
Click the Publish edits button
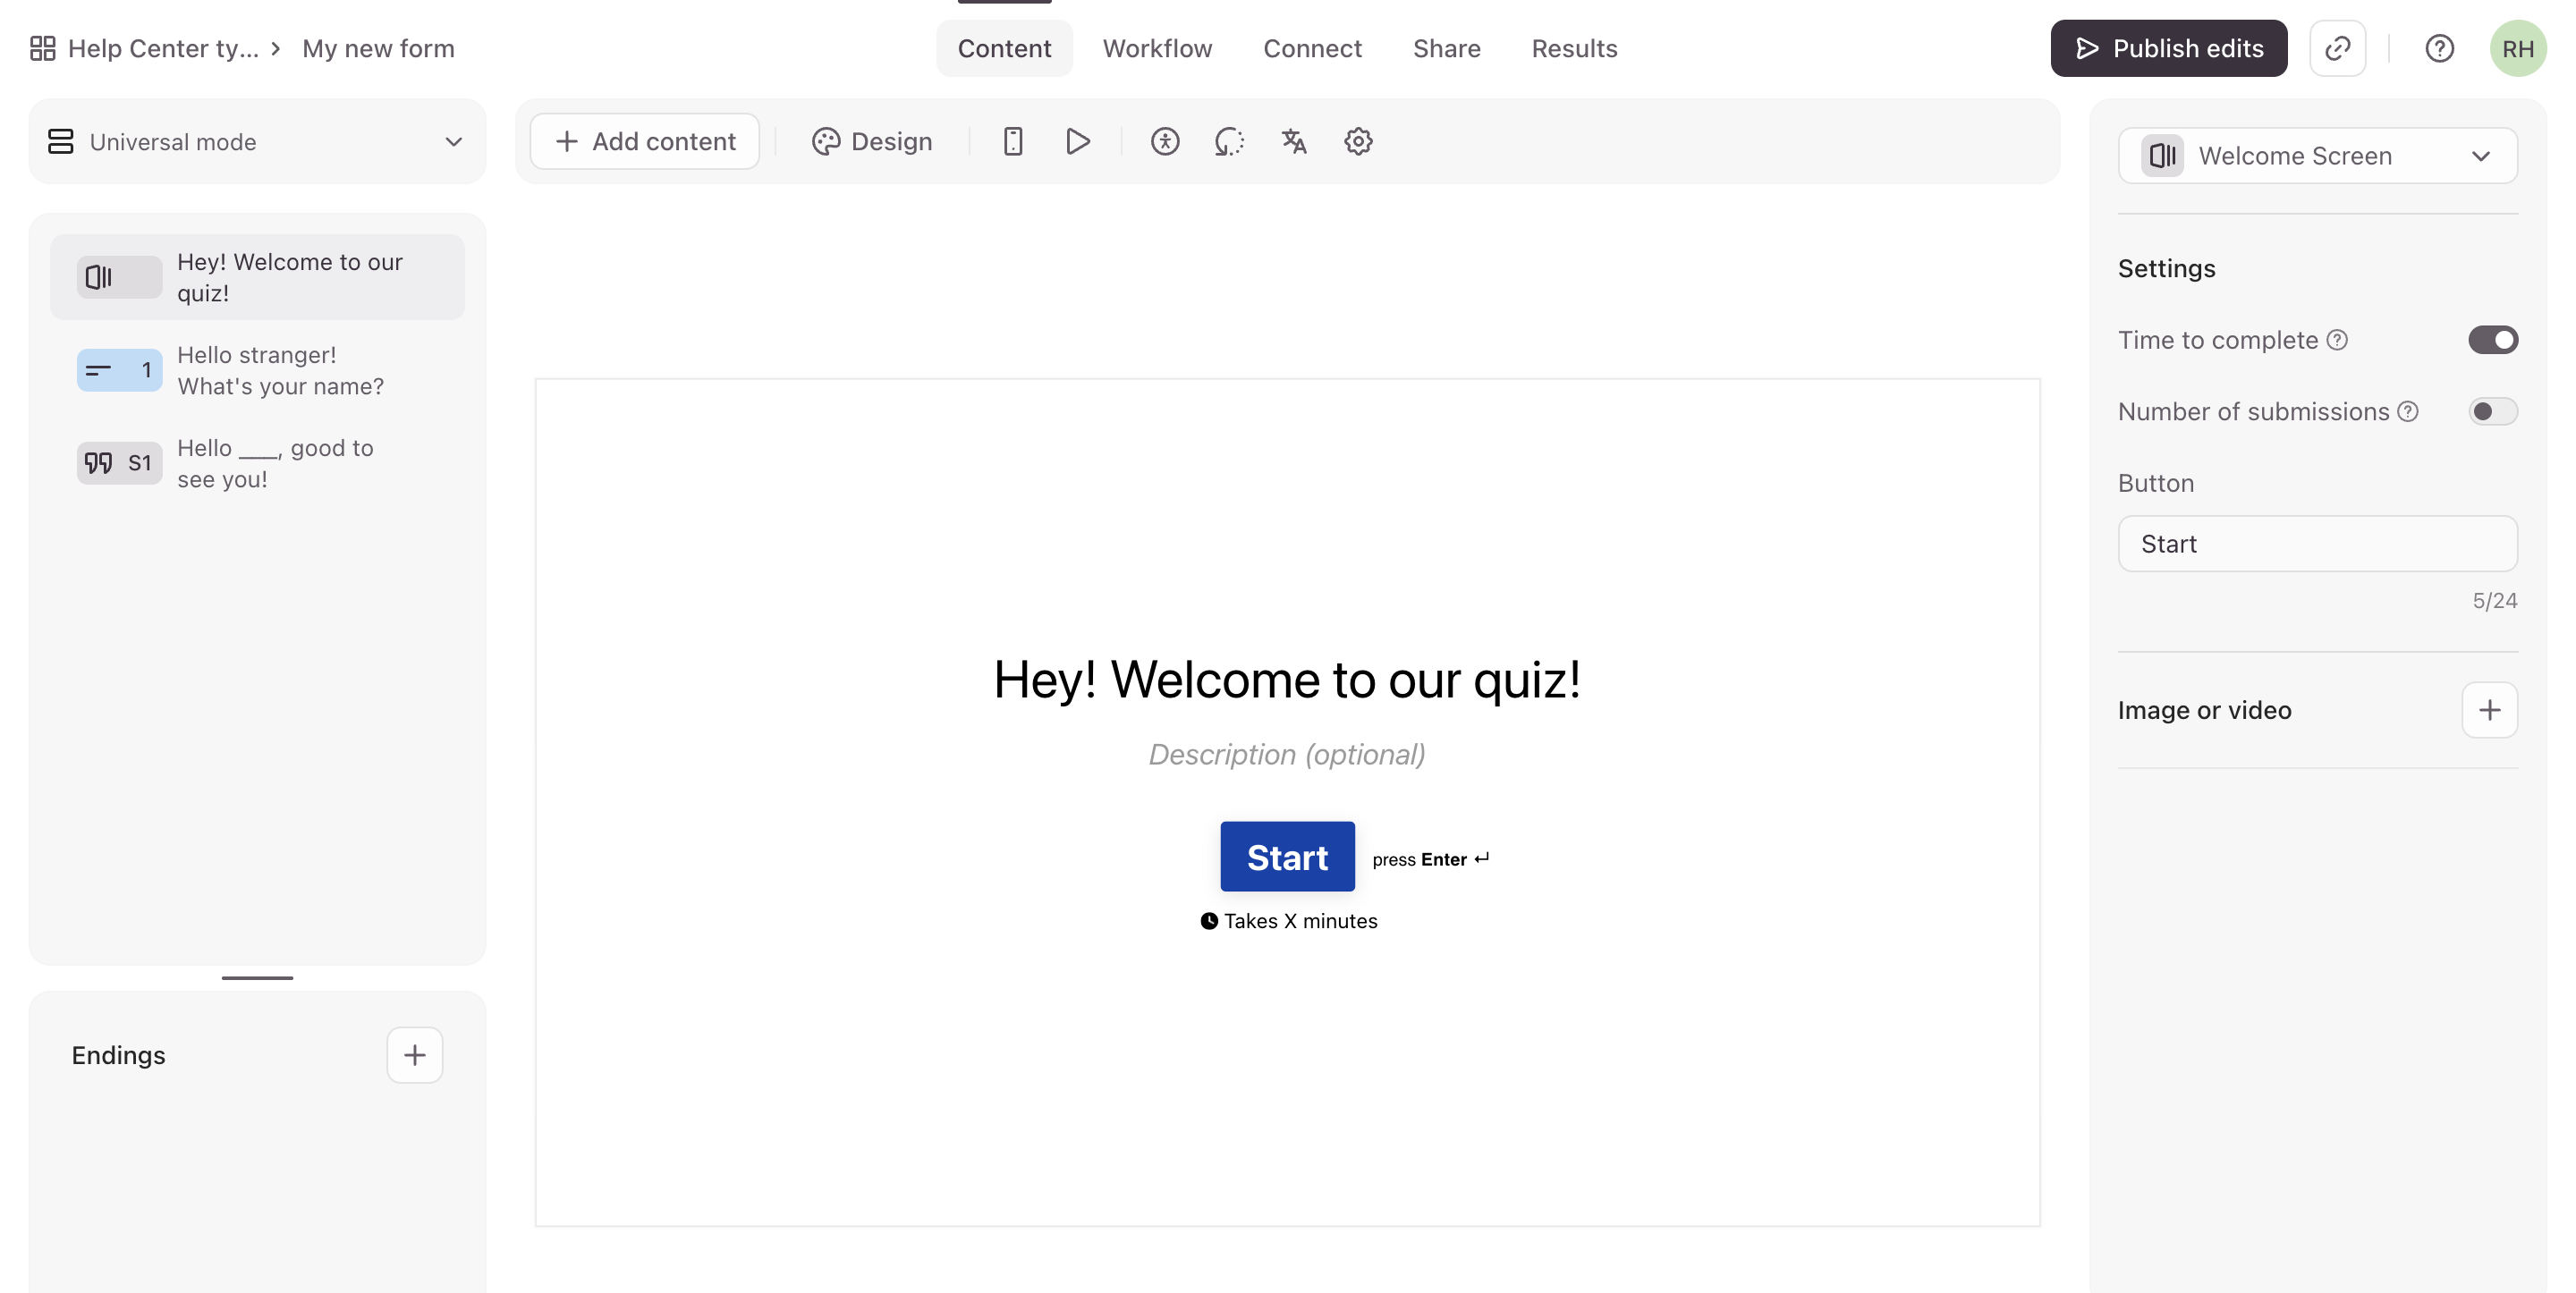click(2168, 48)
